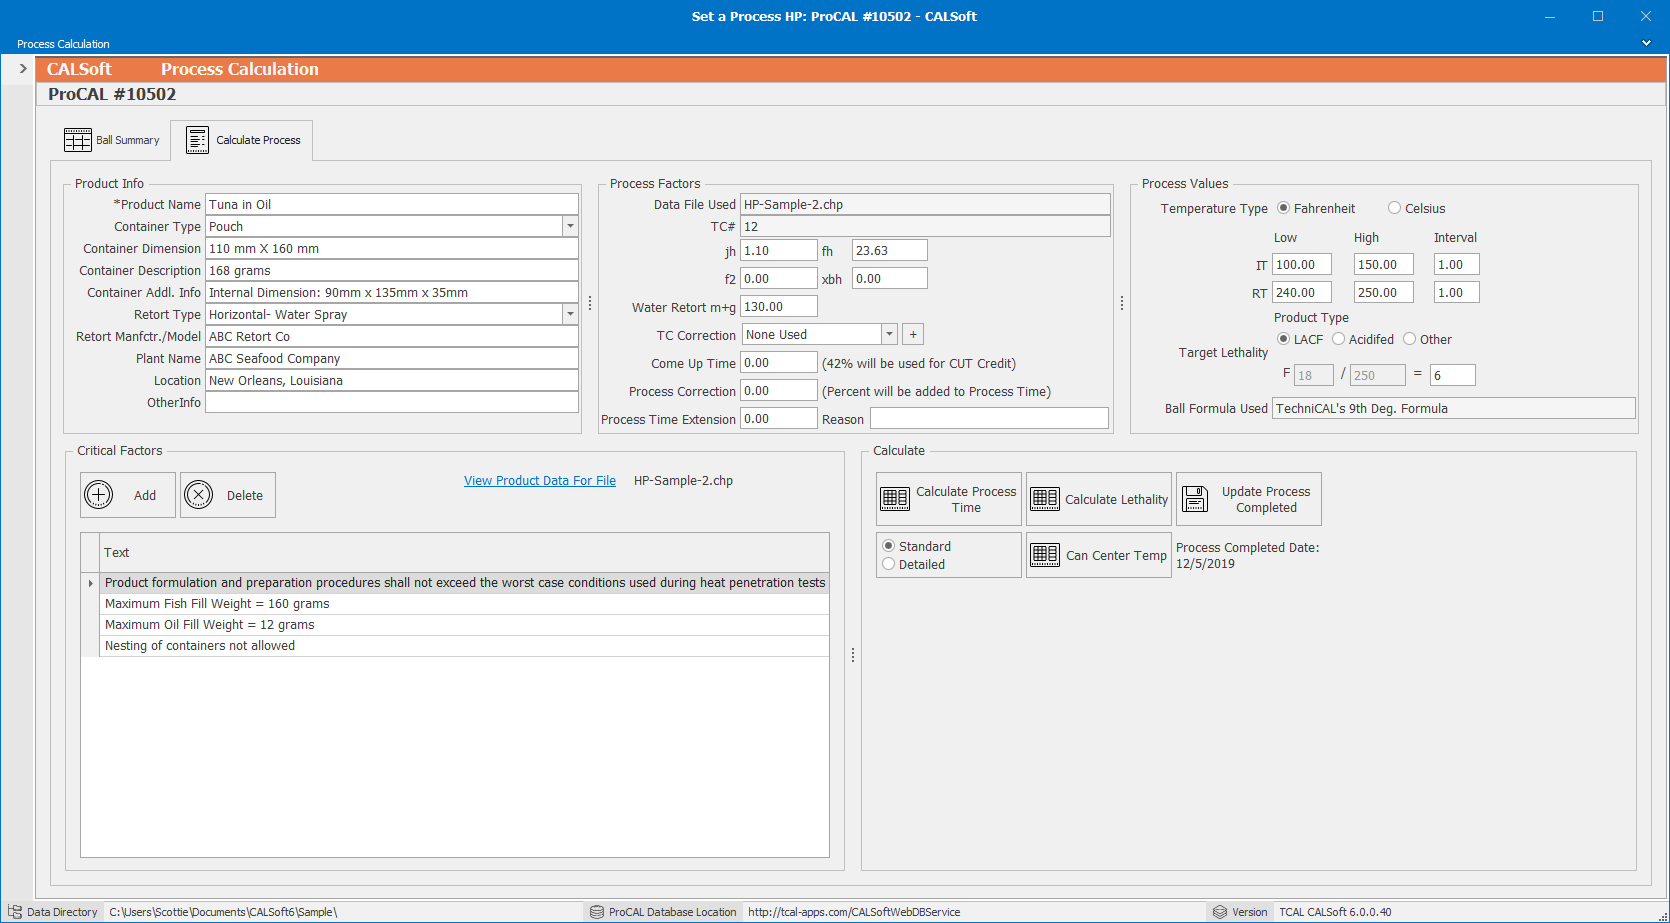Expand the left side panel arrow
The width and height of the screenshot is (1670, 923).
(x=23, y=69)
